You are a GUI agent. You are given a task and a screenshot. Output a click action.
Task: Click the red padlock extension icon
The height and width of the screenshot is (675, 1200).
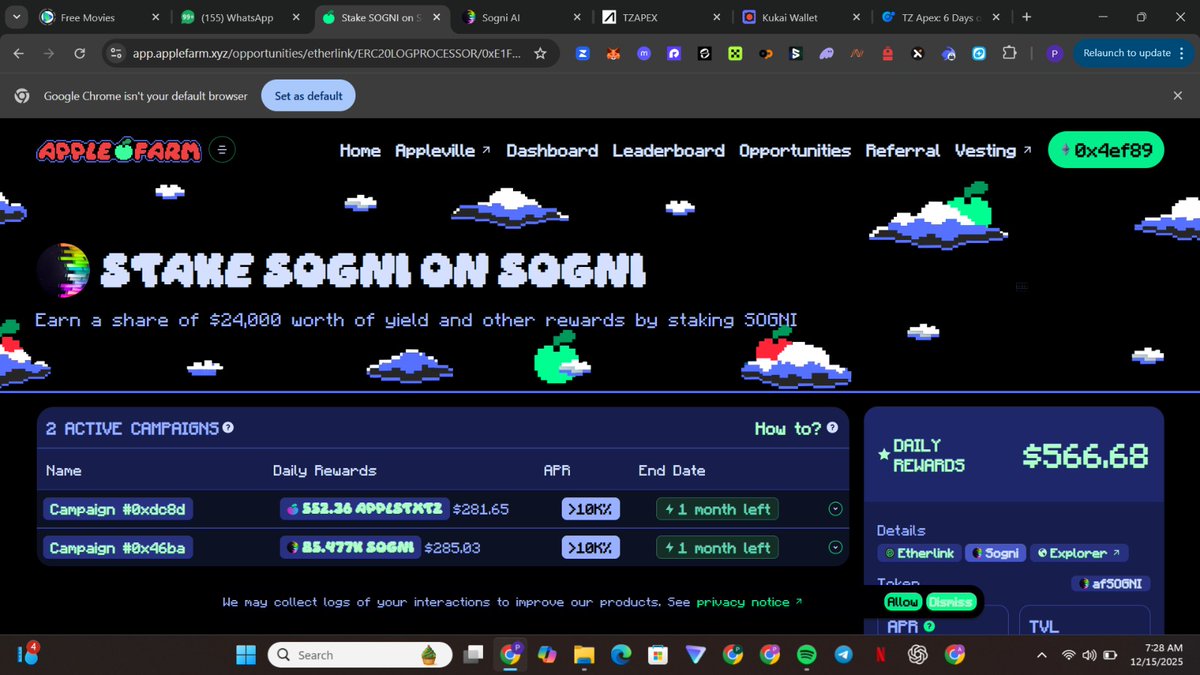point(888,53)
